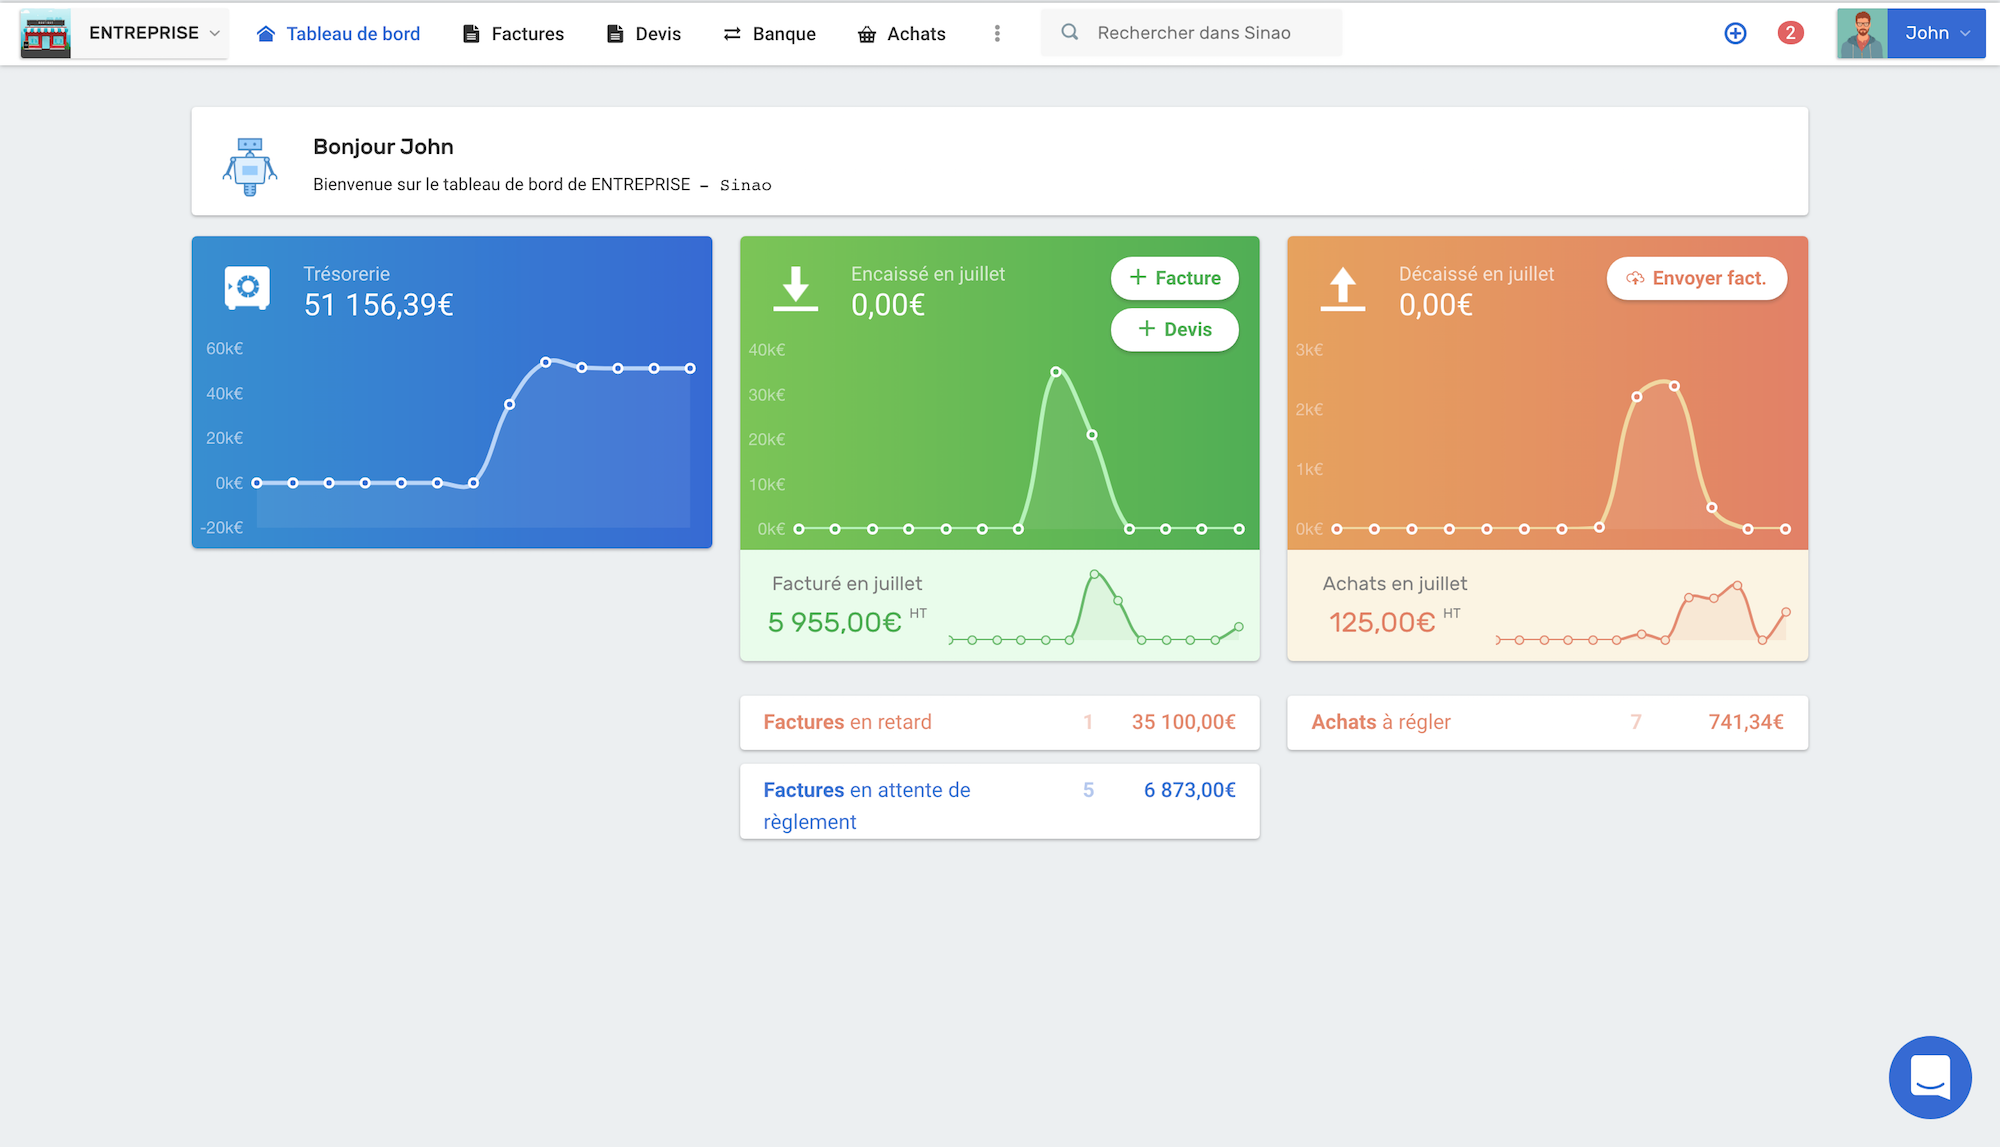Open the chat support bubble
Viewport: 2000px width, 1147px height.
point(1930,1077)
